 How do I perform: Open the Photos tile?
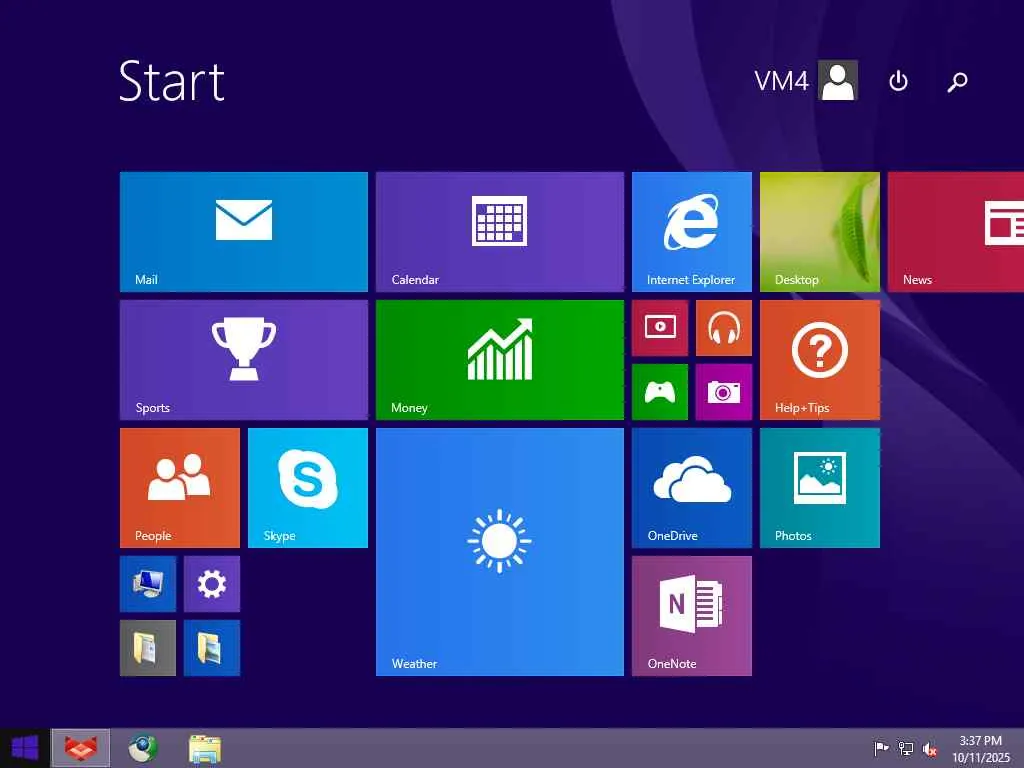[x=820, y=488]
